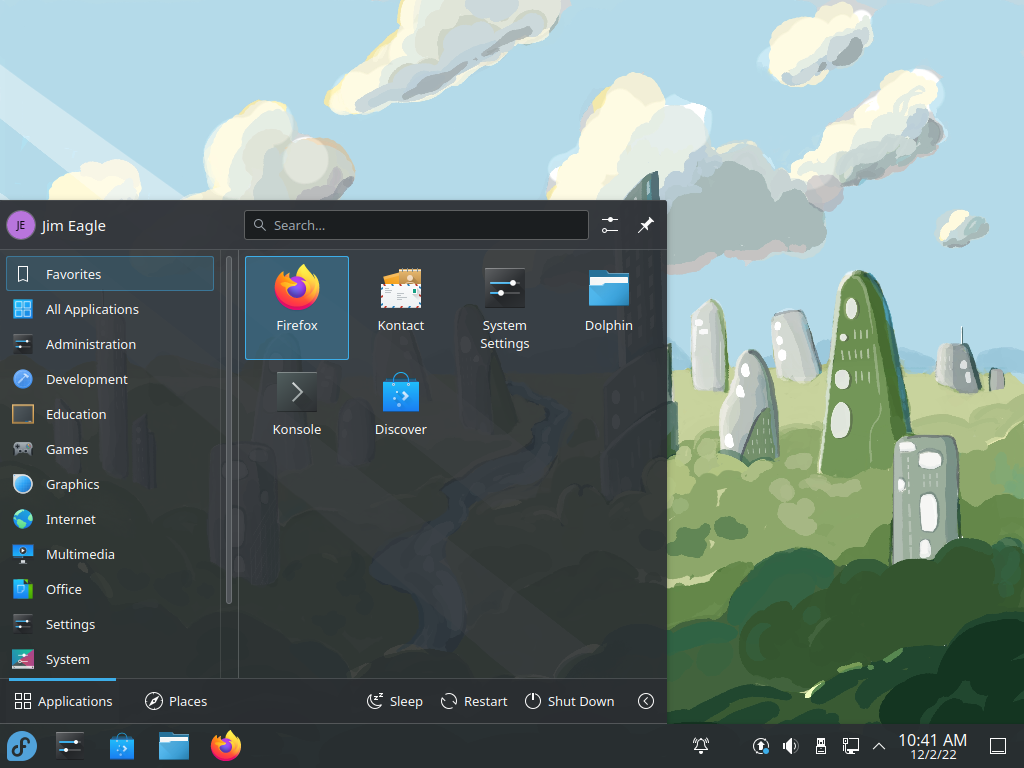Click the Sleep button
This screenshot has width=1024, height=768.
tap(394, 701)
